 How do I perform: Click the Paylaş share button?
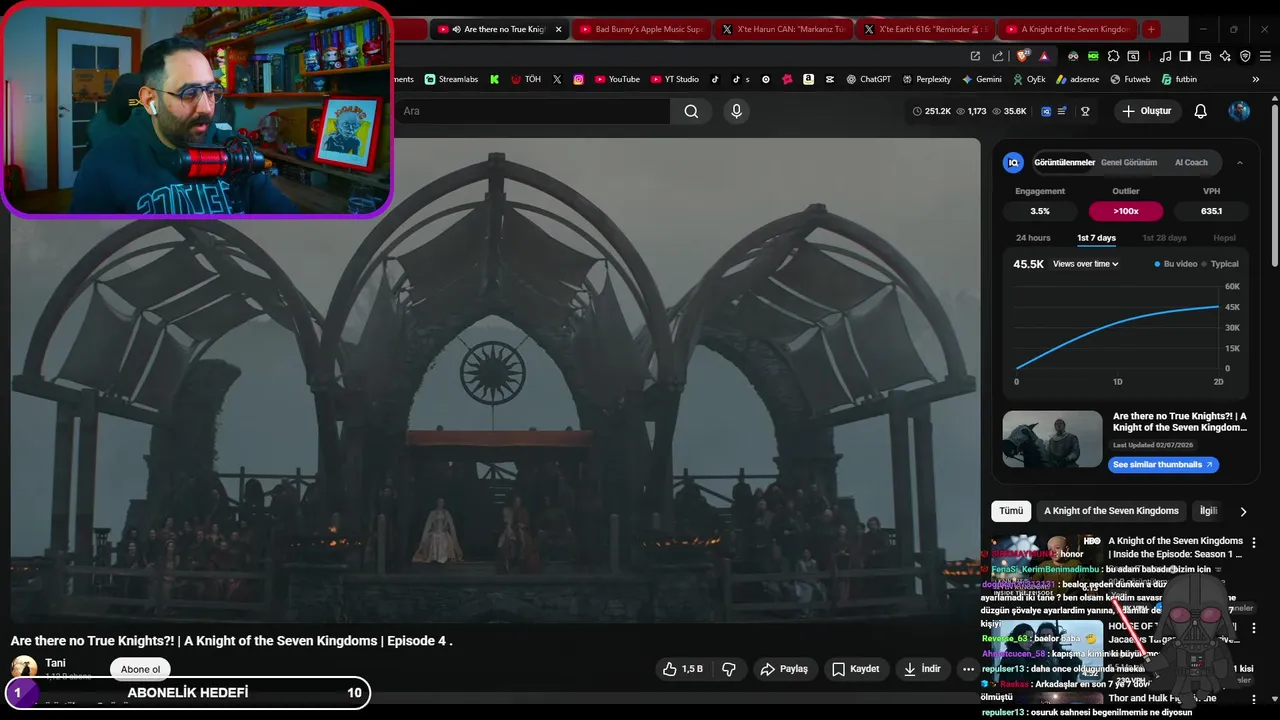(x=784, y=669)
